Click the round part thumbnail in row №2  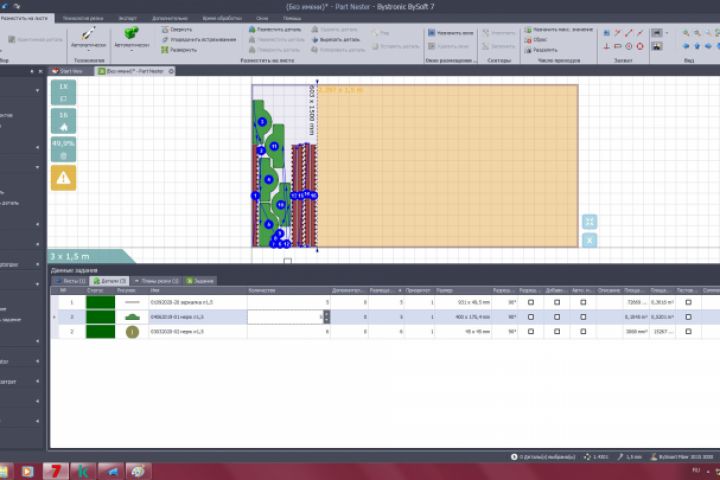click(132, 331)
